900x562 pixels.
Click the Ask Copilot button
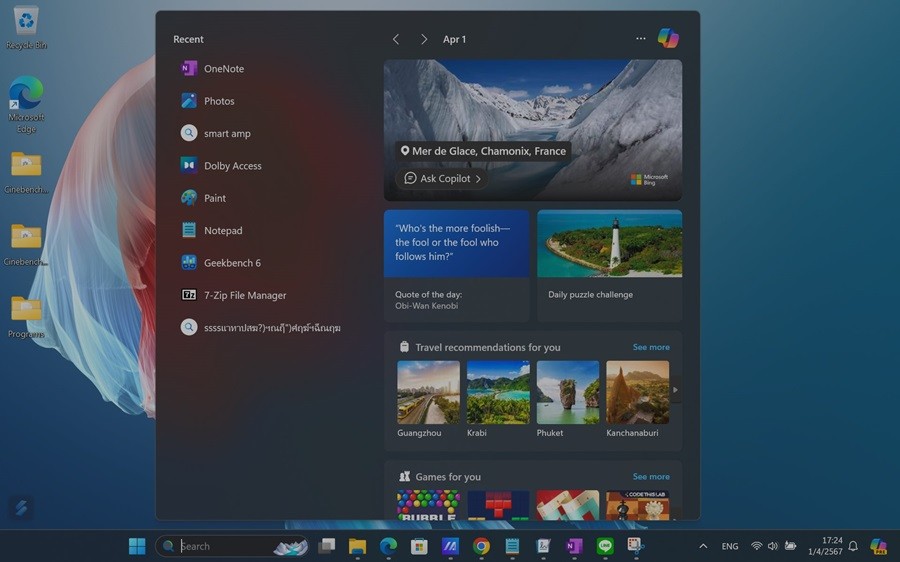click(x=443, y=179)
